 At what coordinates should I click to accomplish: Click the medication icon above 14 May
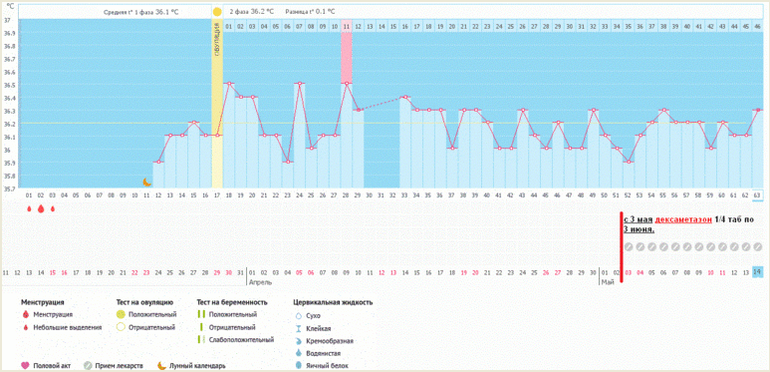pyautogui.click(x=758, y=247)
